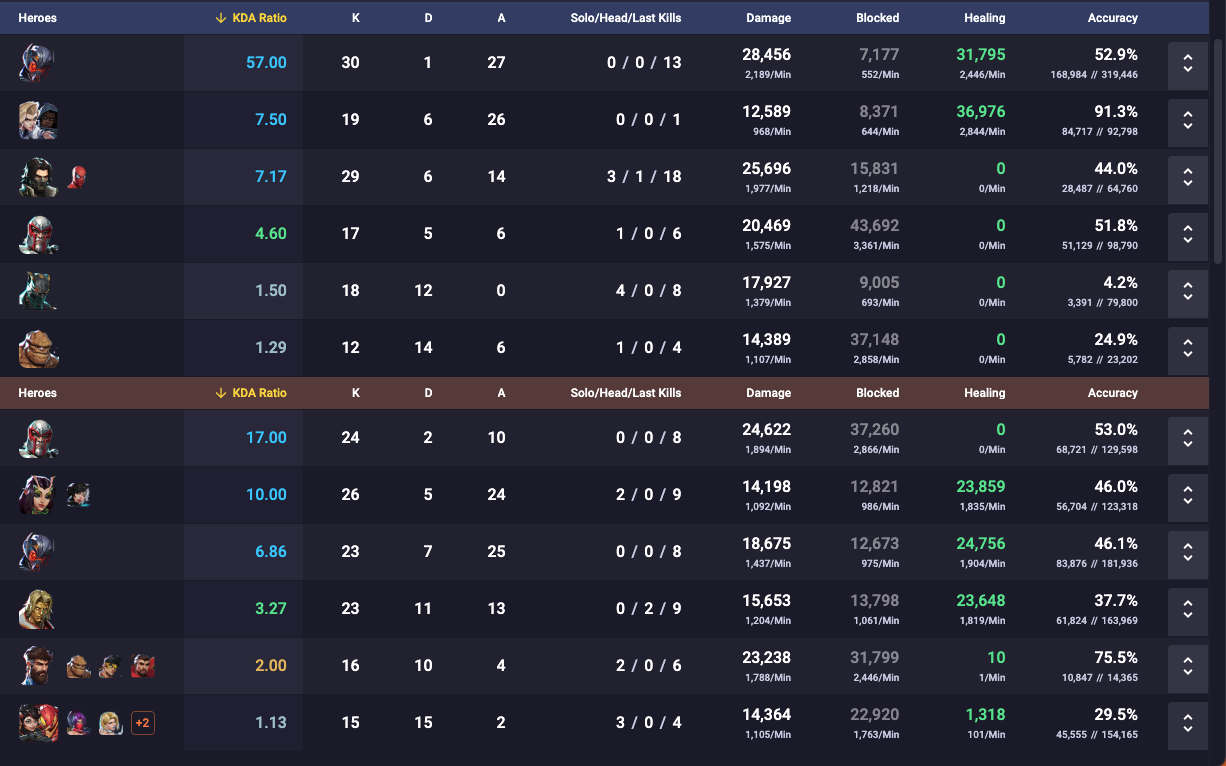Click the Mantis hero icon
1226x766 pixels.
(x=38, y=495)
